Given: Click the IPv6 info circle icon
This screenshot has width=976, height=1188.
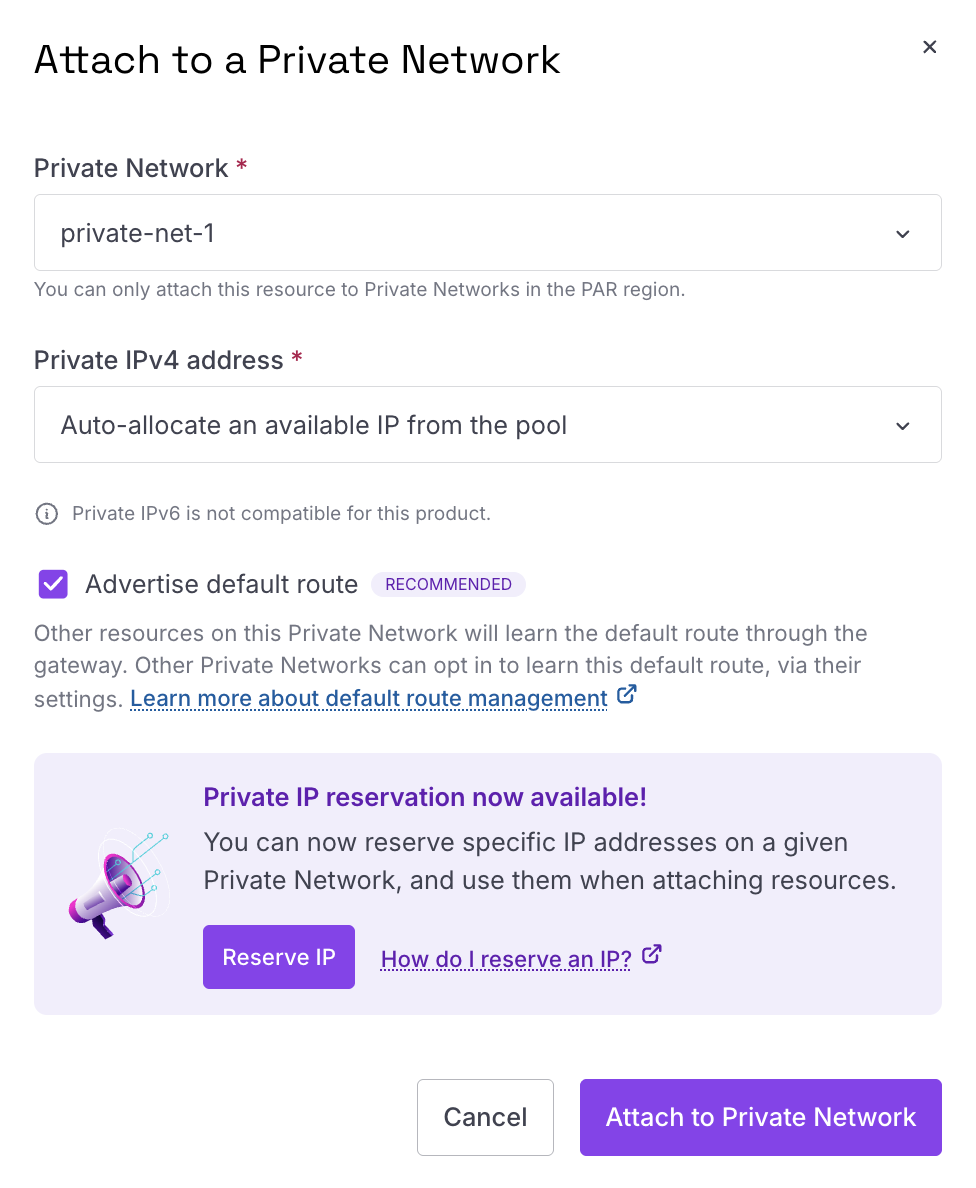Looking at the screenshot, I should (x=47, y=514).
